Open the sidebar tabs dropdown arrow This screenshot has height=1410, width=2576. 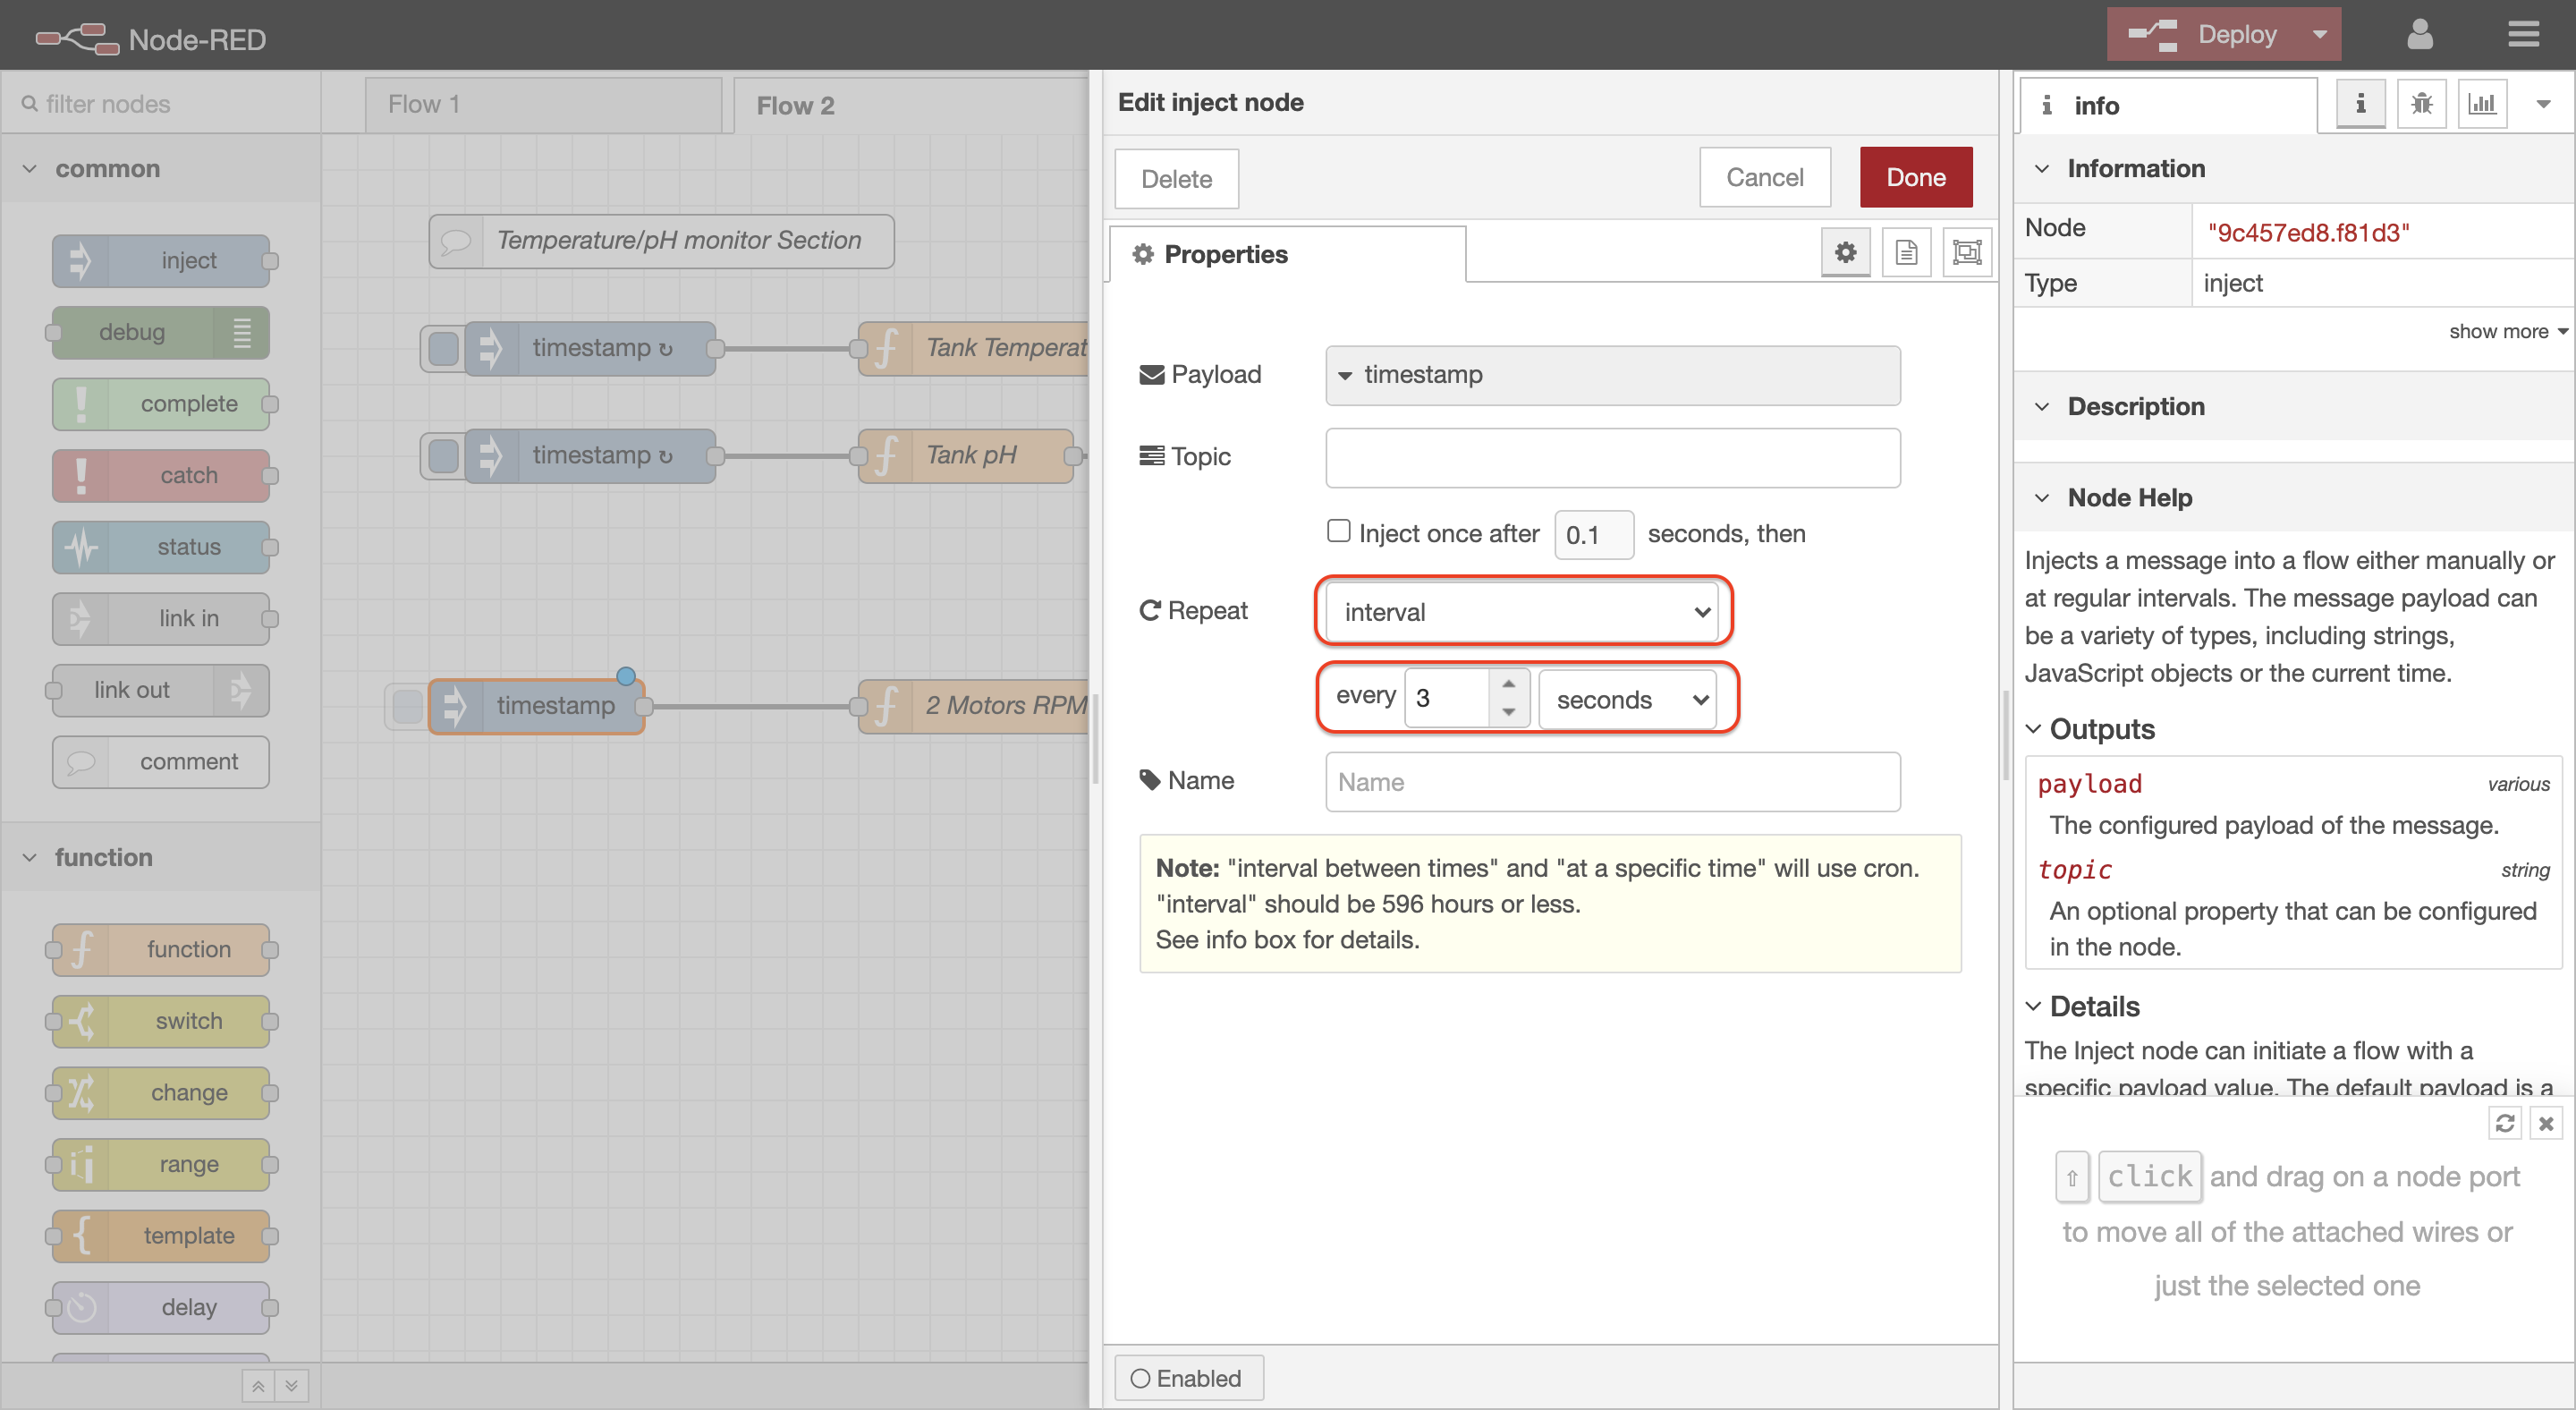(x=2542, y=104)
